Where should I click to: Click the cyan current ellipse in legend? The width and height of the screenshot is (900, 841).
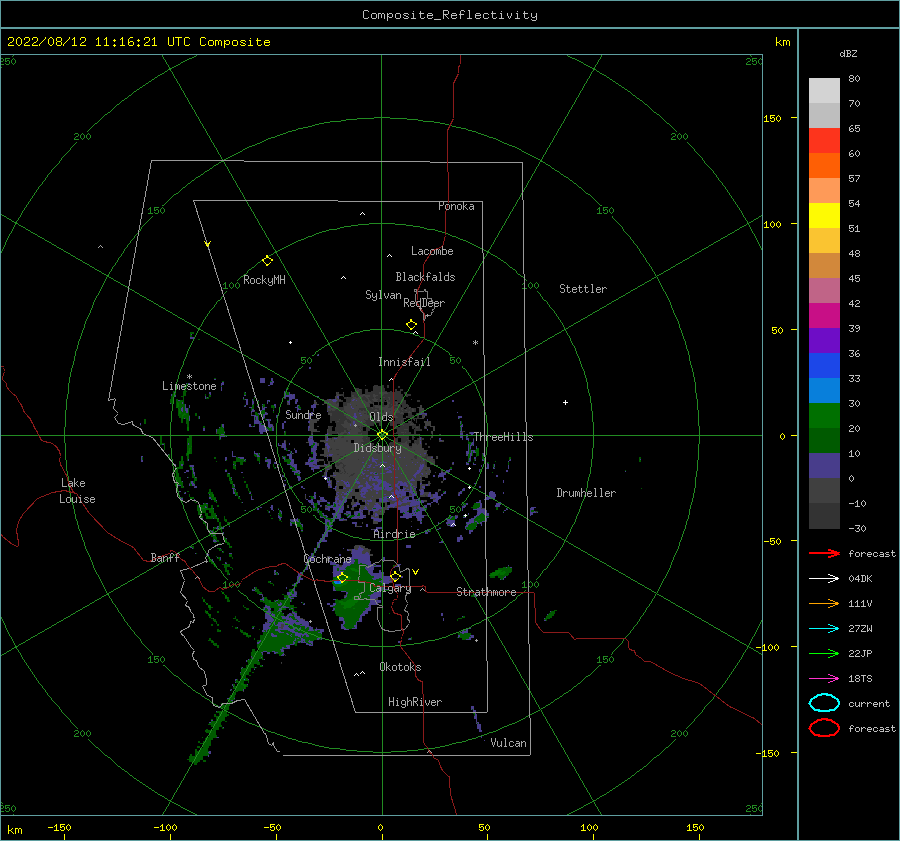pos(824,703)
